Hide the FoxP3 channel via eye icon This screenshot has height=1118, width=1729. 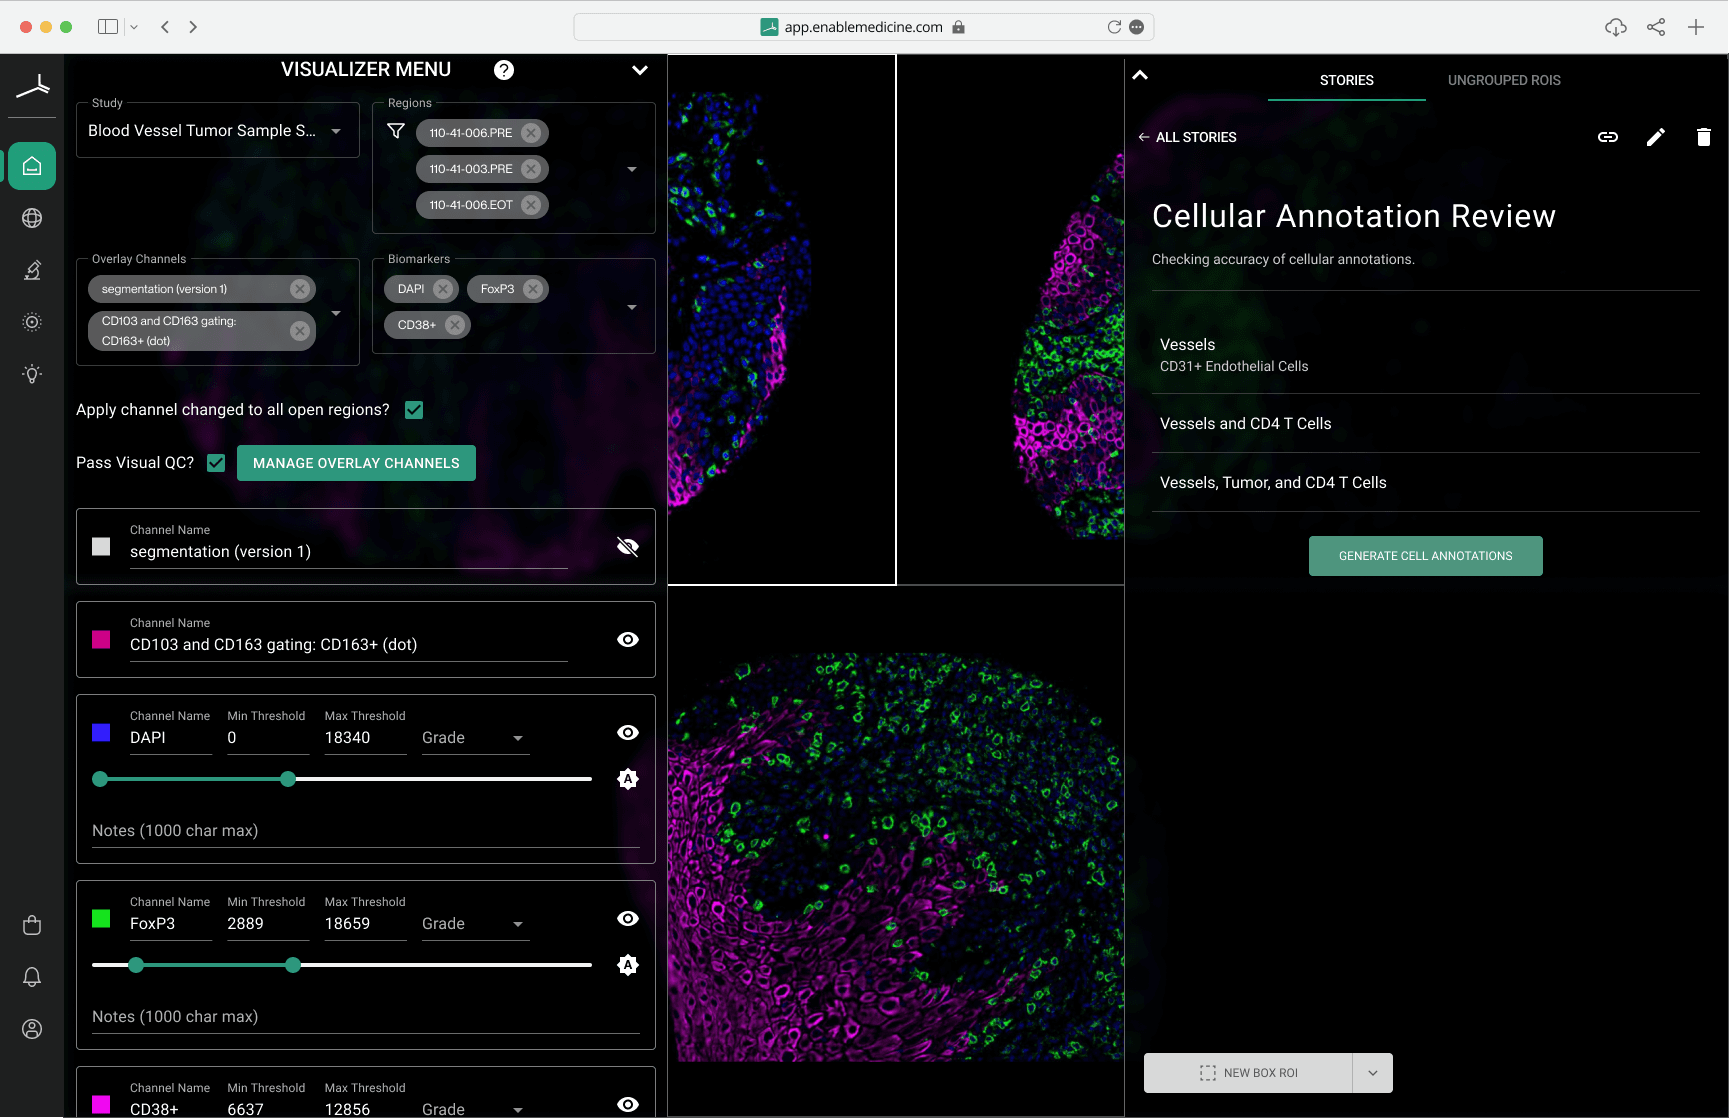click(x=628, y=919)
